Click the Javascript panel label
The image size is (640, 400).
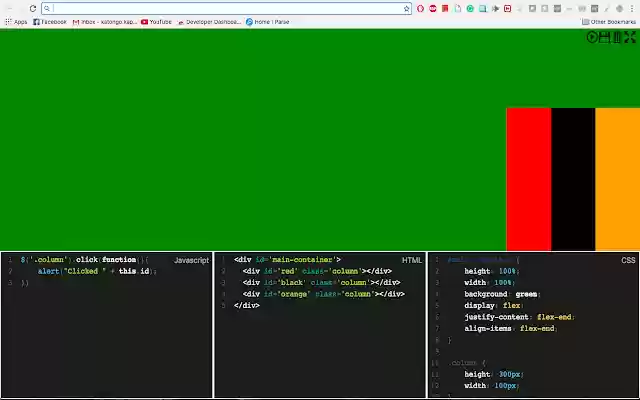point(191,260)
